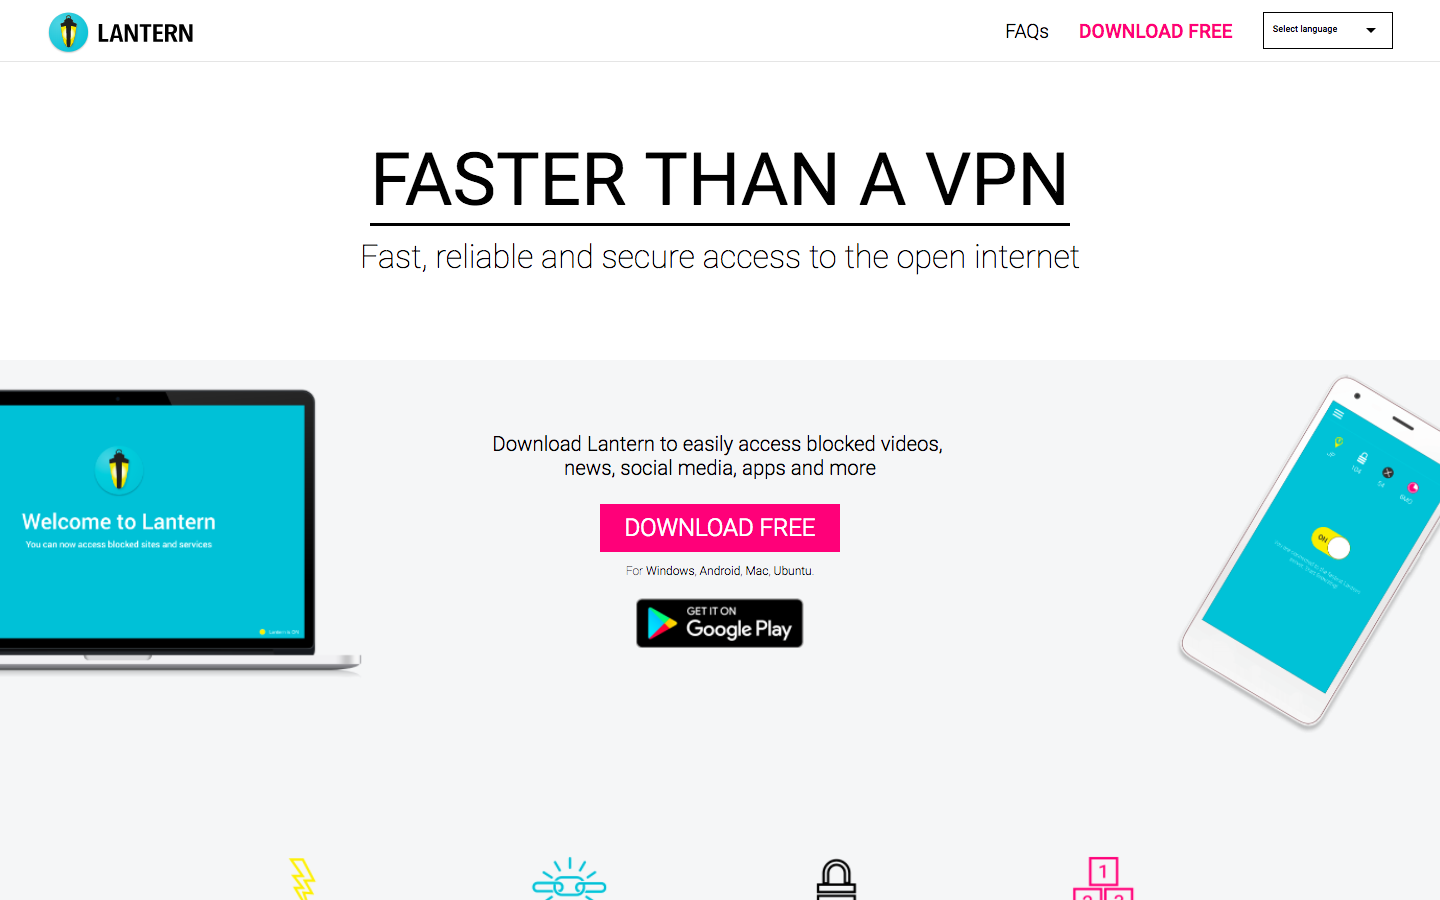The image size is (1440, 900).
Task: Click the hamburger menu on phone image
Action: click(1338, 413)
